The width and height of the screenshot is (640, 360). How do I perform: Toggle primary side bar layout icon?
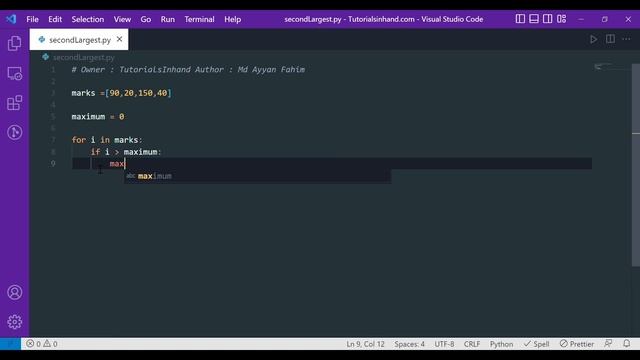520,19
